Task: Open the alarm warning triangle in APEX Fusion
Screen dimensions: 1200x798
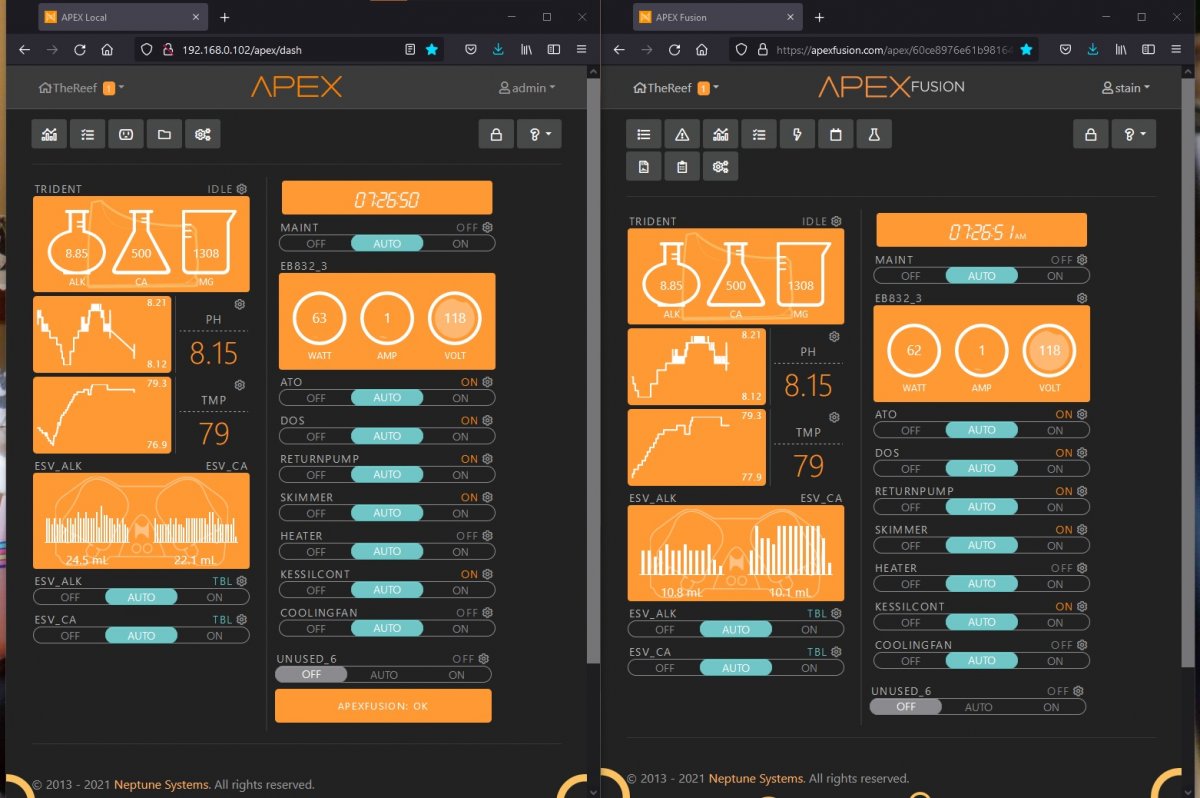Action: pos(682,134)
